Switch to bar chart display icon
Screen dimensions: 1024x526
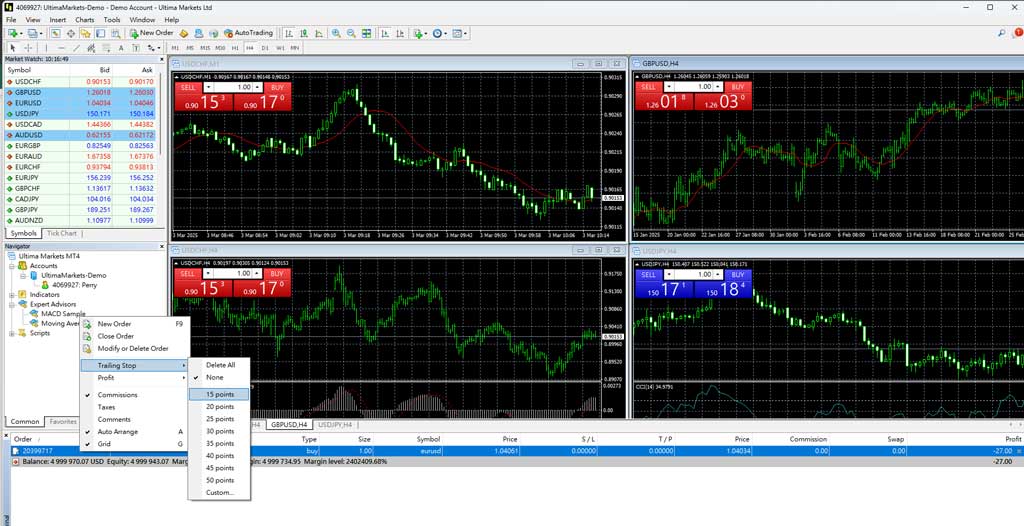(x=288, y=33)
